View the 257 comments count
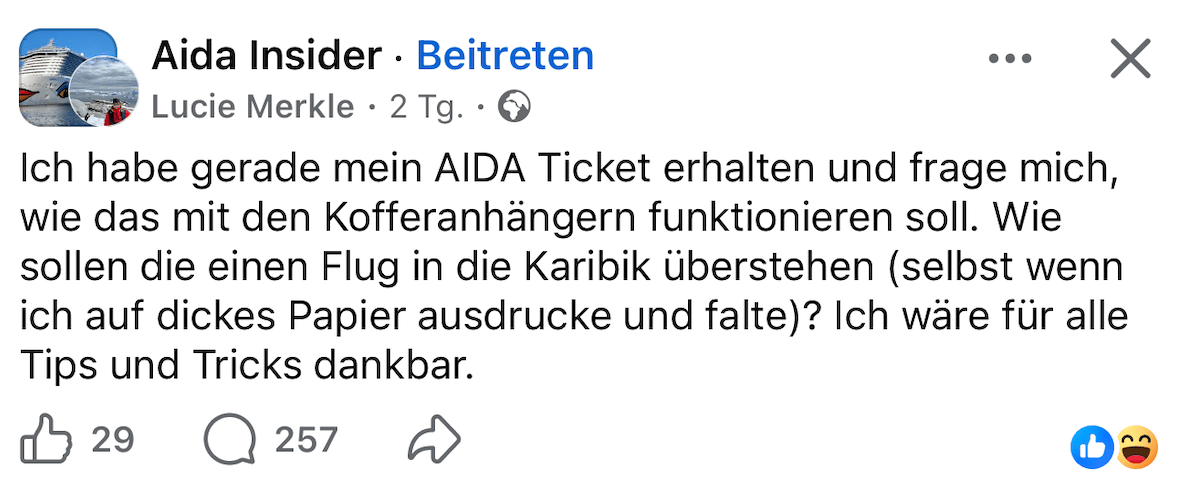Viewport: 1188px width, 504px height. click(x=306, y=440)
